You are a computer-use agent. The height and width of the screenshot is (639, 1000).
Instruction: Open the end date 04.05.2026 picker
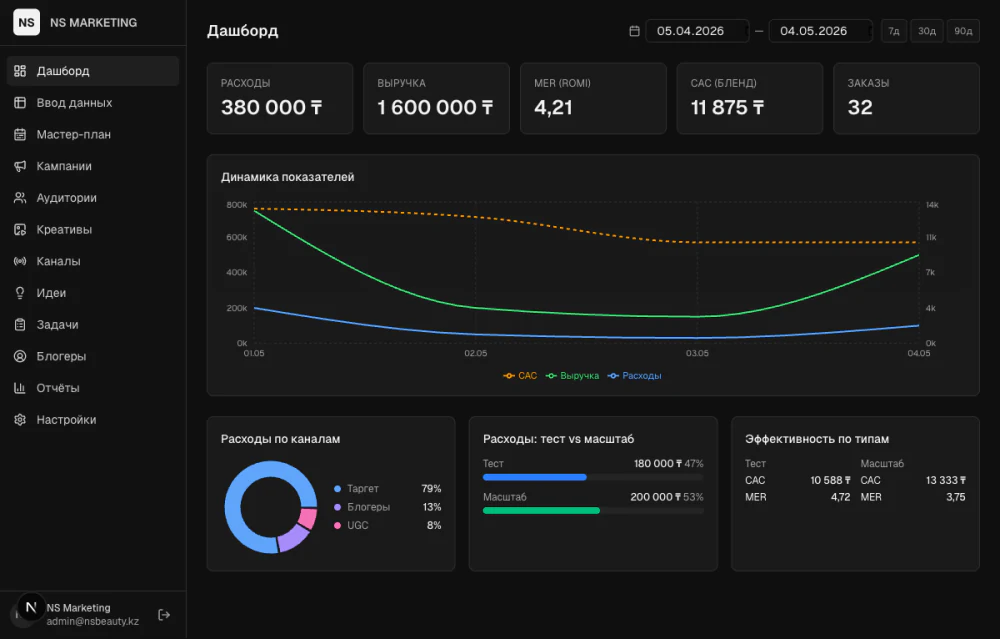pos(820,31)
